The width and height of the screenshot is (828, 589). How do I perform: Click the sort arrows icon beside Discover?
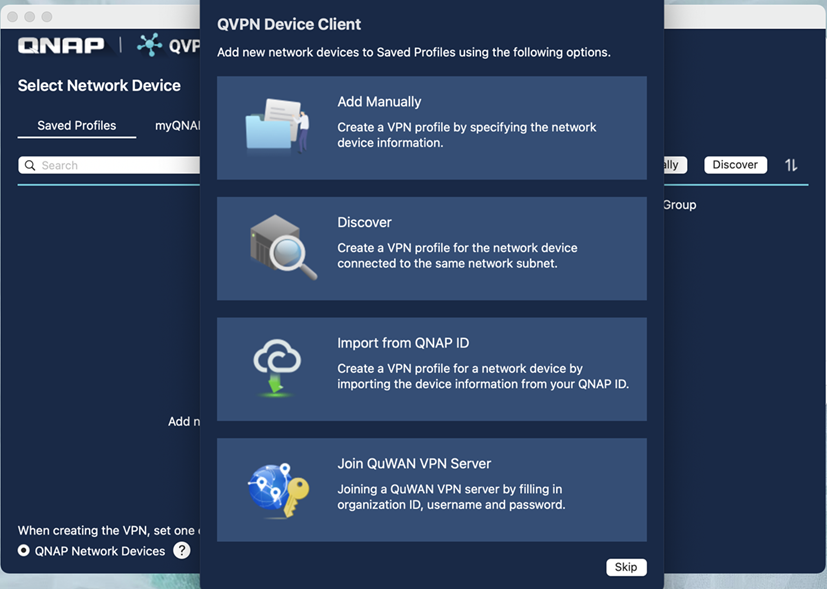tap(791, 165)
